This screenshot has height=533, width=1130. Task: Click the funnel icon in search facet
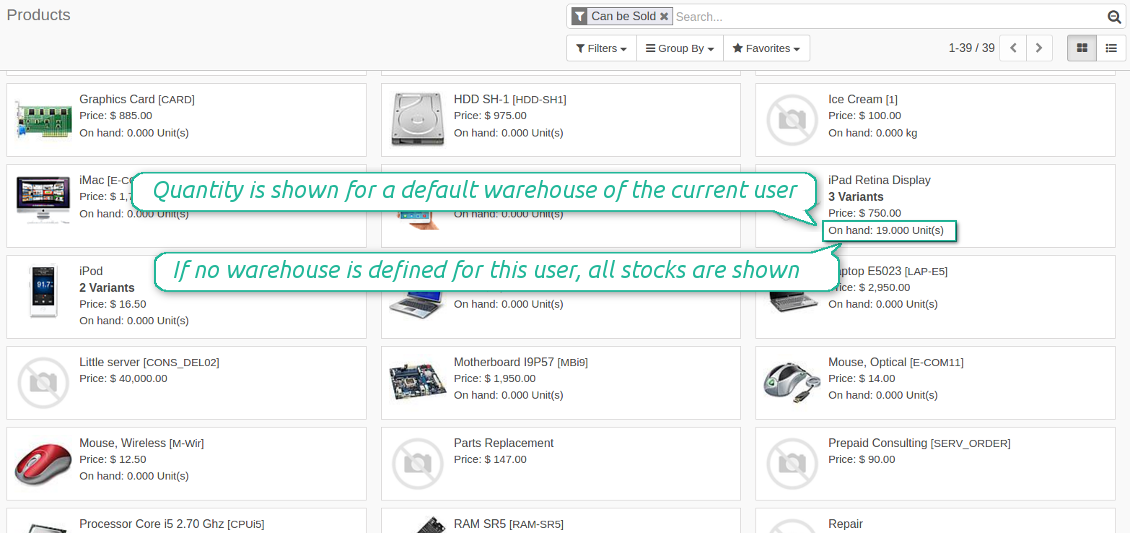[579, 16]
